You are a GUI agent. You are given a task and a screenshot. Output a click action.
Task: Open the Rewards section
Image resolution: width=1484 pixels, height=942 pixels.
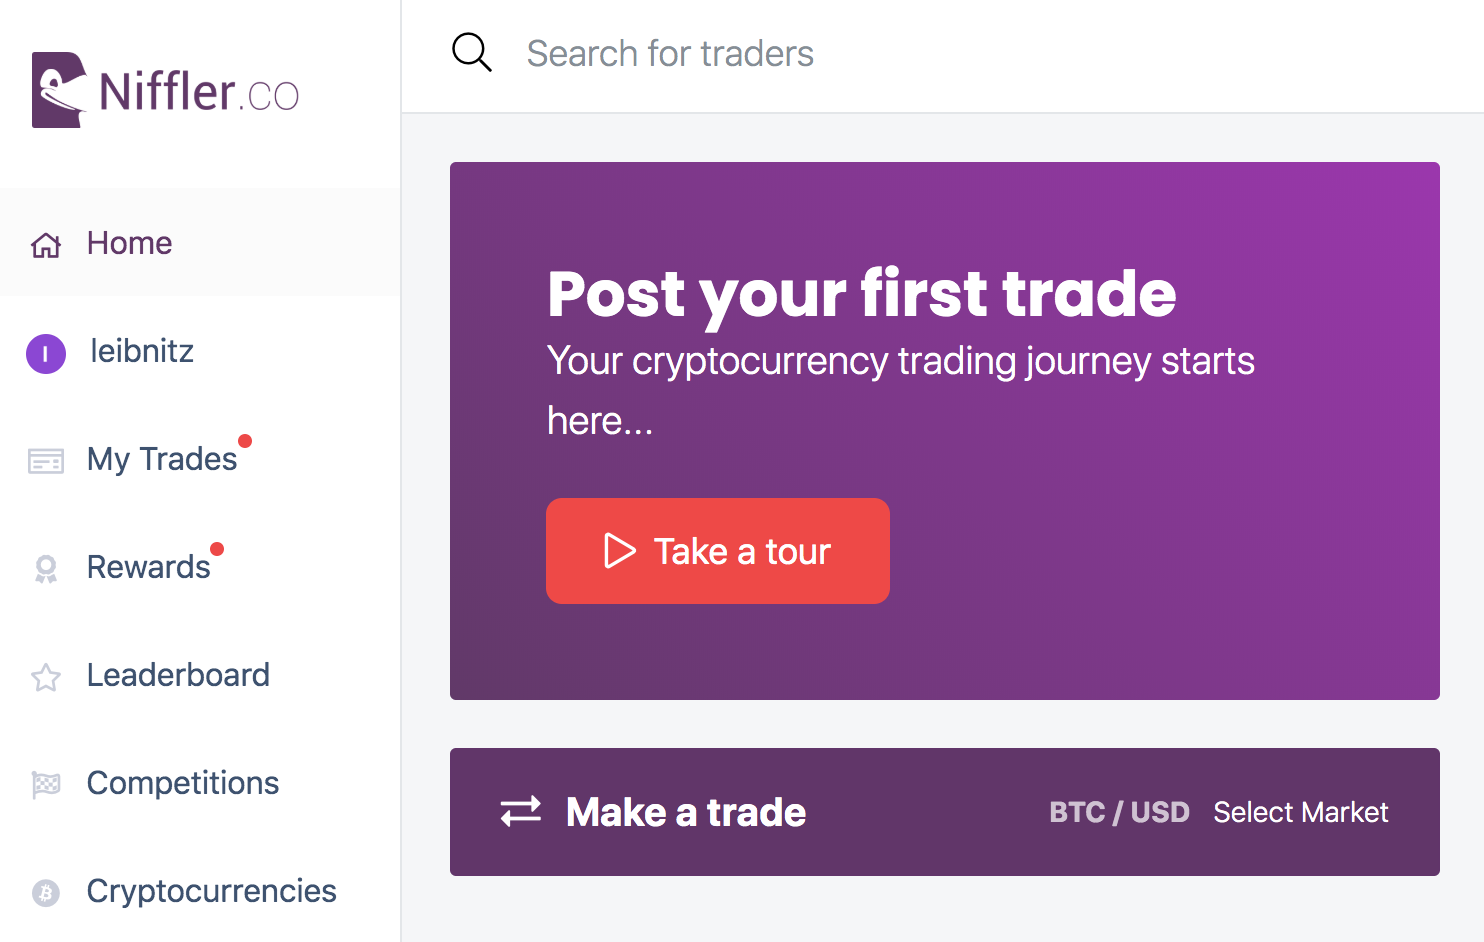click(149, 567)
